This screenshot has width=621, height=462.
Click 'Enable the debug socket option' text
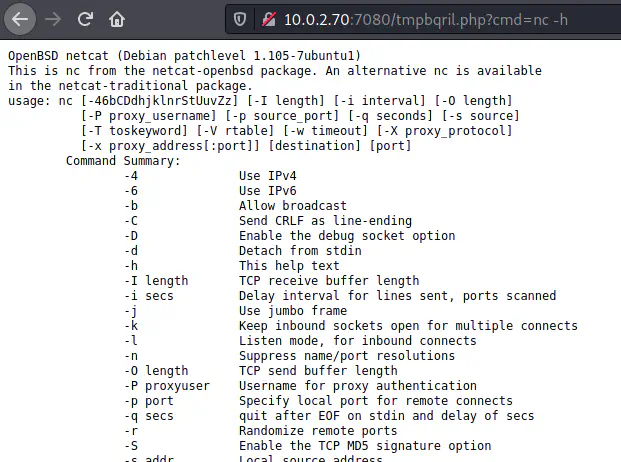pyautogui.click(x=346, y=236)
